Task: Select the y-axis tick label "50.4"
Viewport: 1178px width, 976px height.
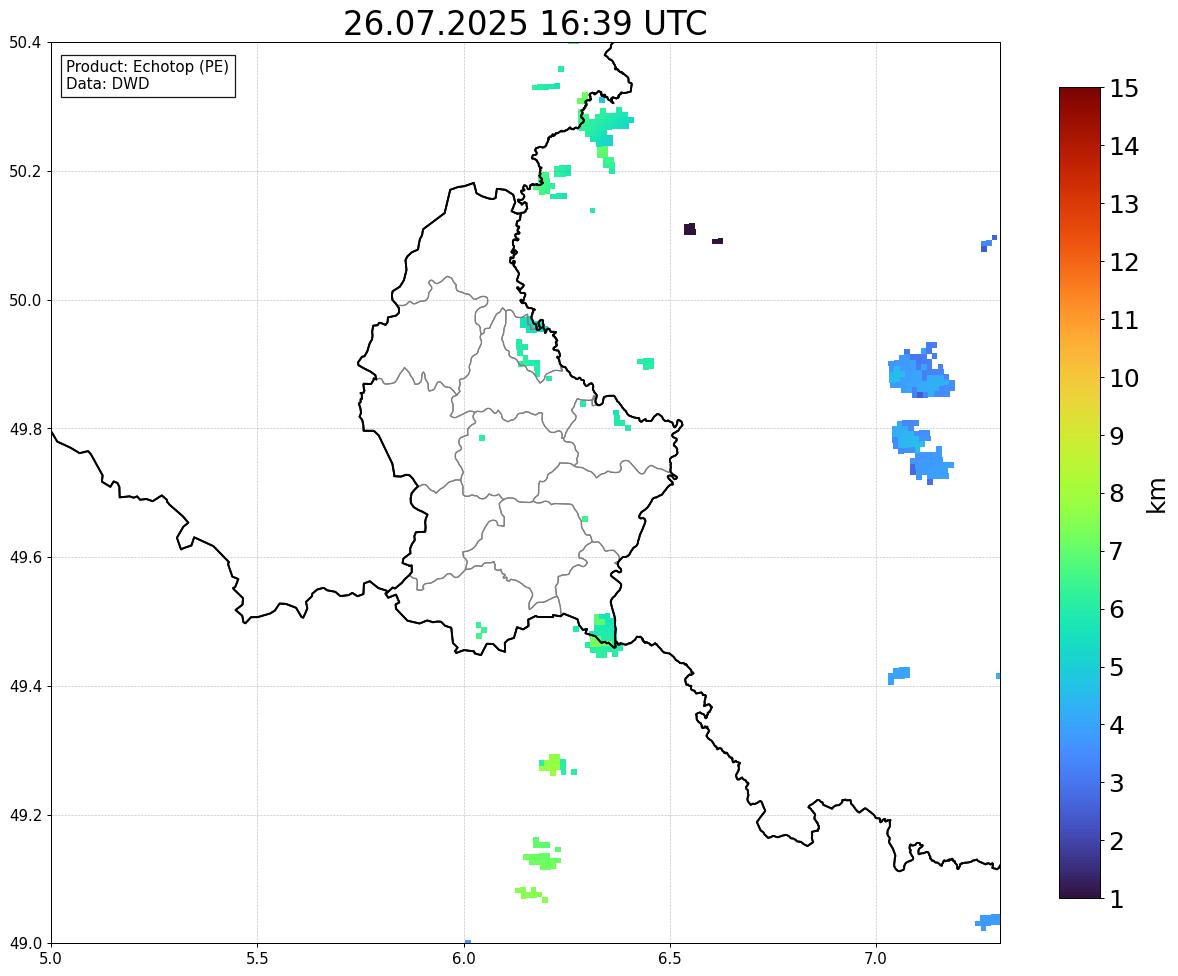Action: 25,43
